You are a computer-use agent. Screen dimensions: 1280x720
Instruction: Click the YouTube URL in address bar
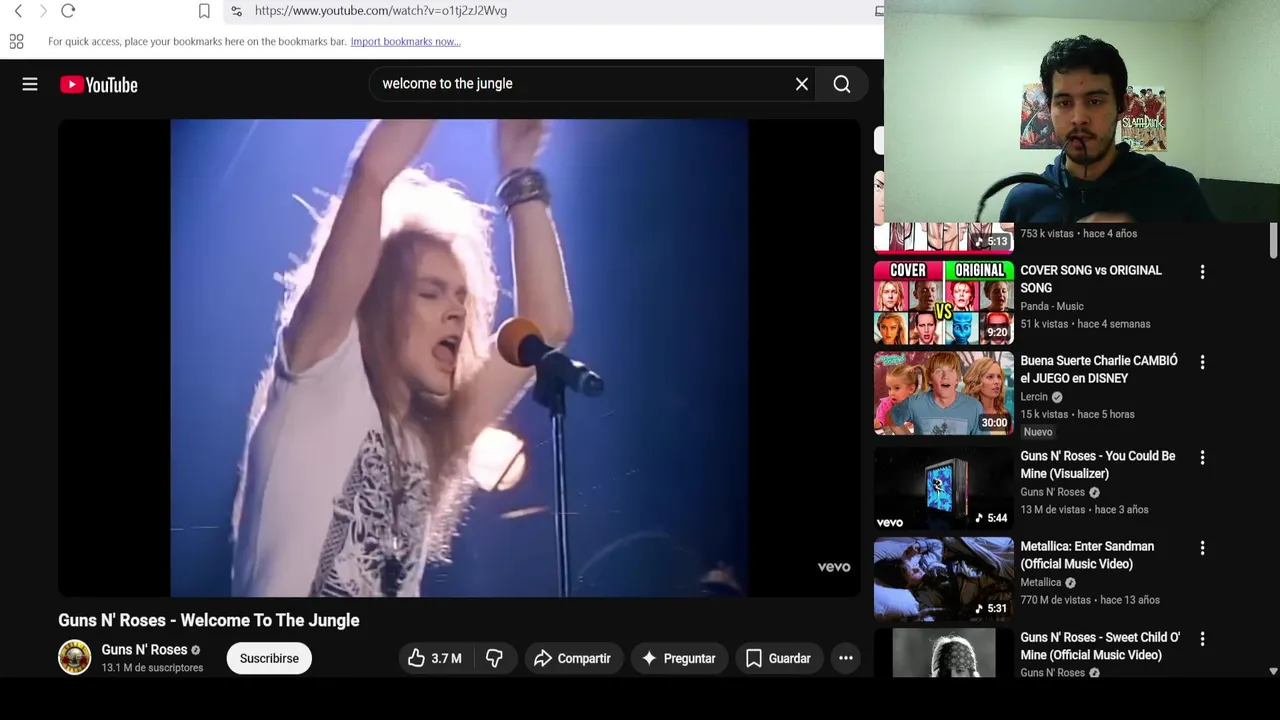click(x=381, y=11)
